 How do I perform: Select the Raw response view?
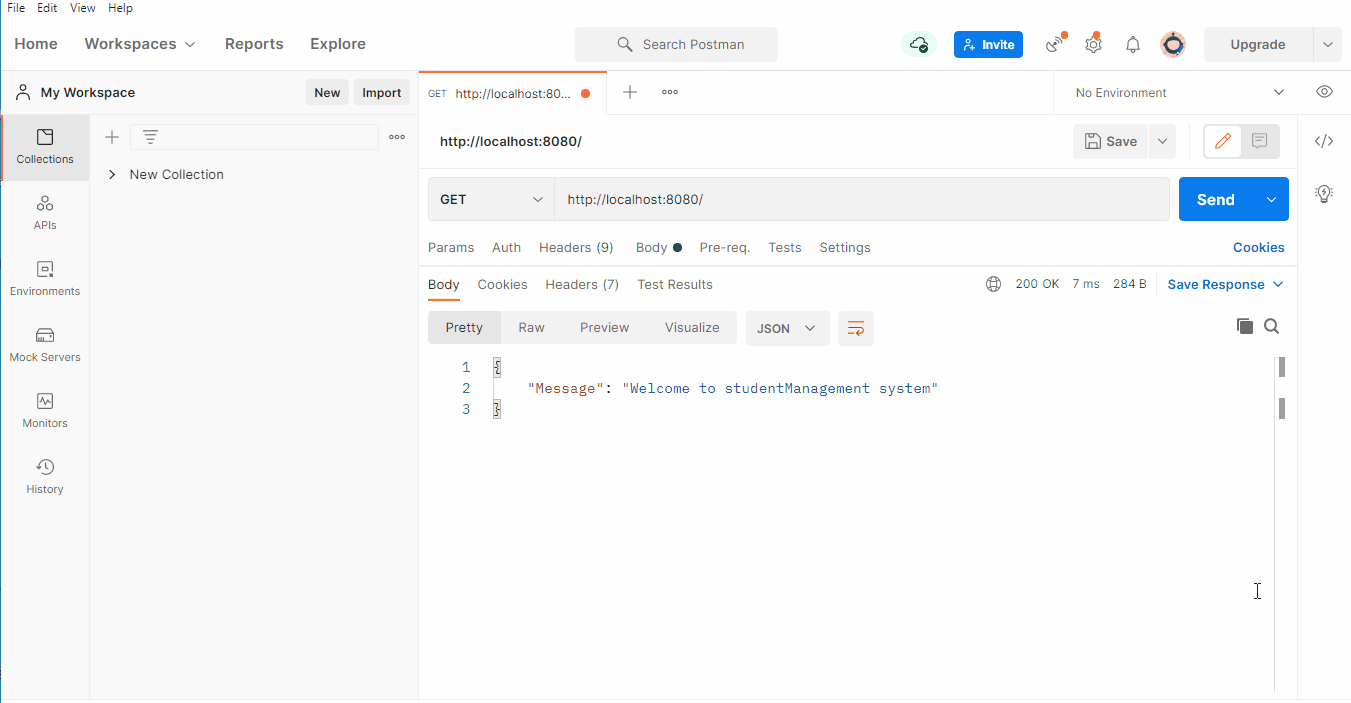(531, 327)
